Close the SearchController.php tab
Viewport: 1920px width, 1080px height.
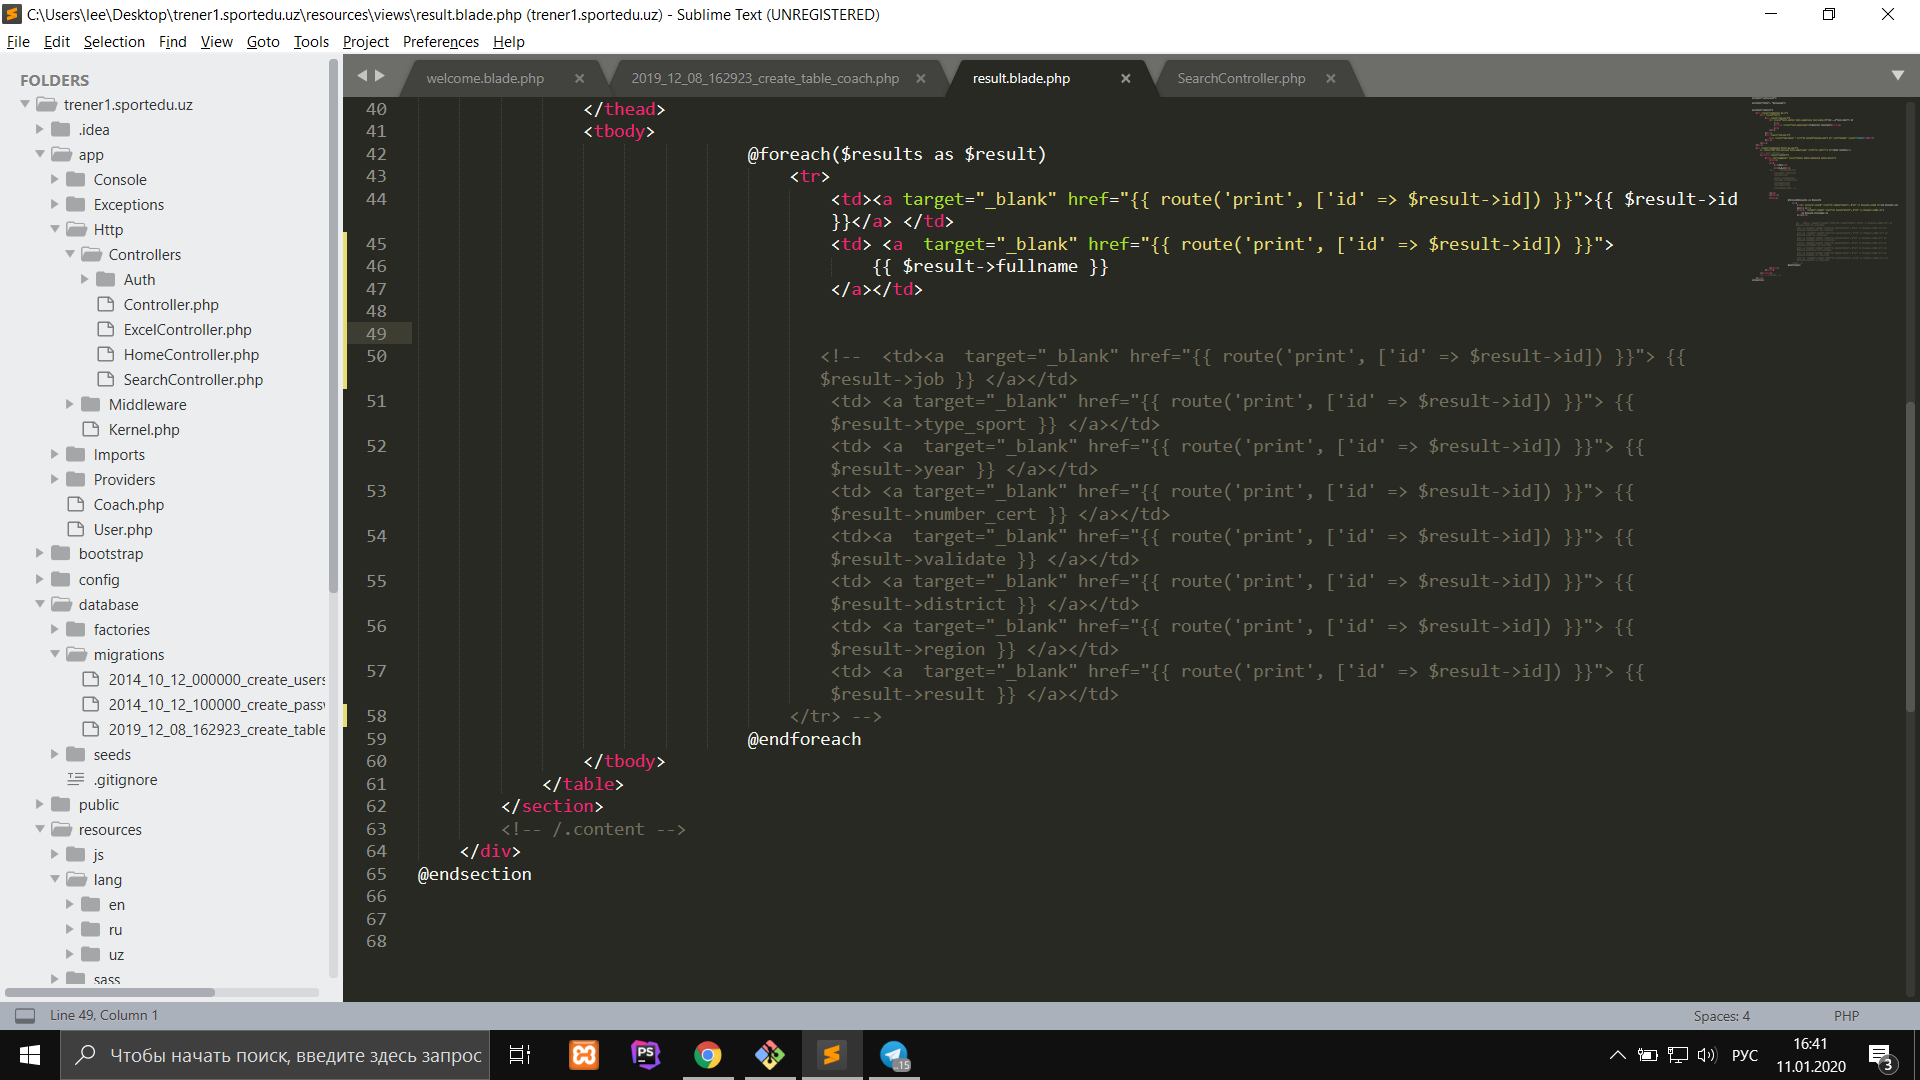1331,78
